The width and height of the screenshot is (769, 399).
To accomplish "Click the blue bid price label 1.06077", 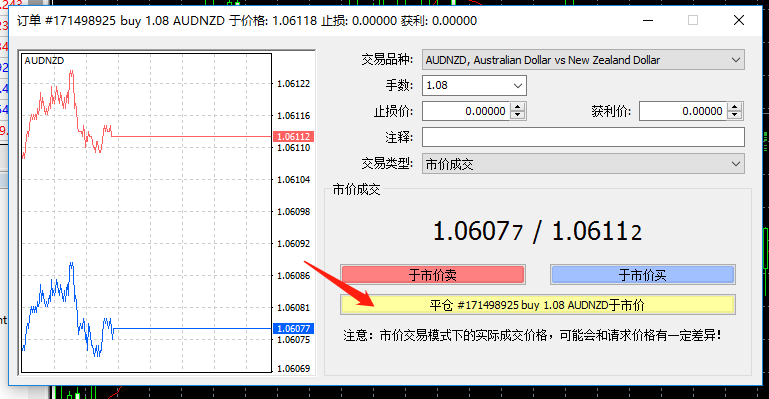I will point(293,328).
